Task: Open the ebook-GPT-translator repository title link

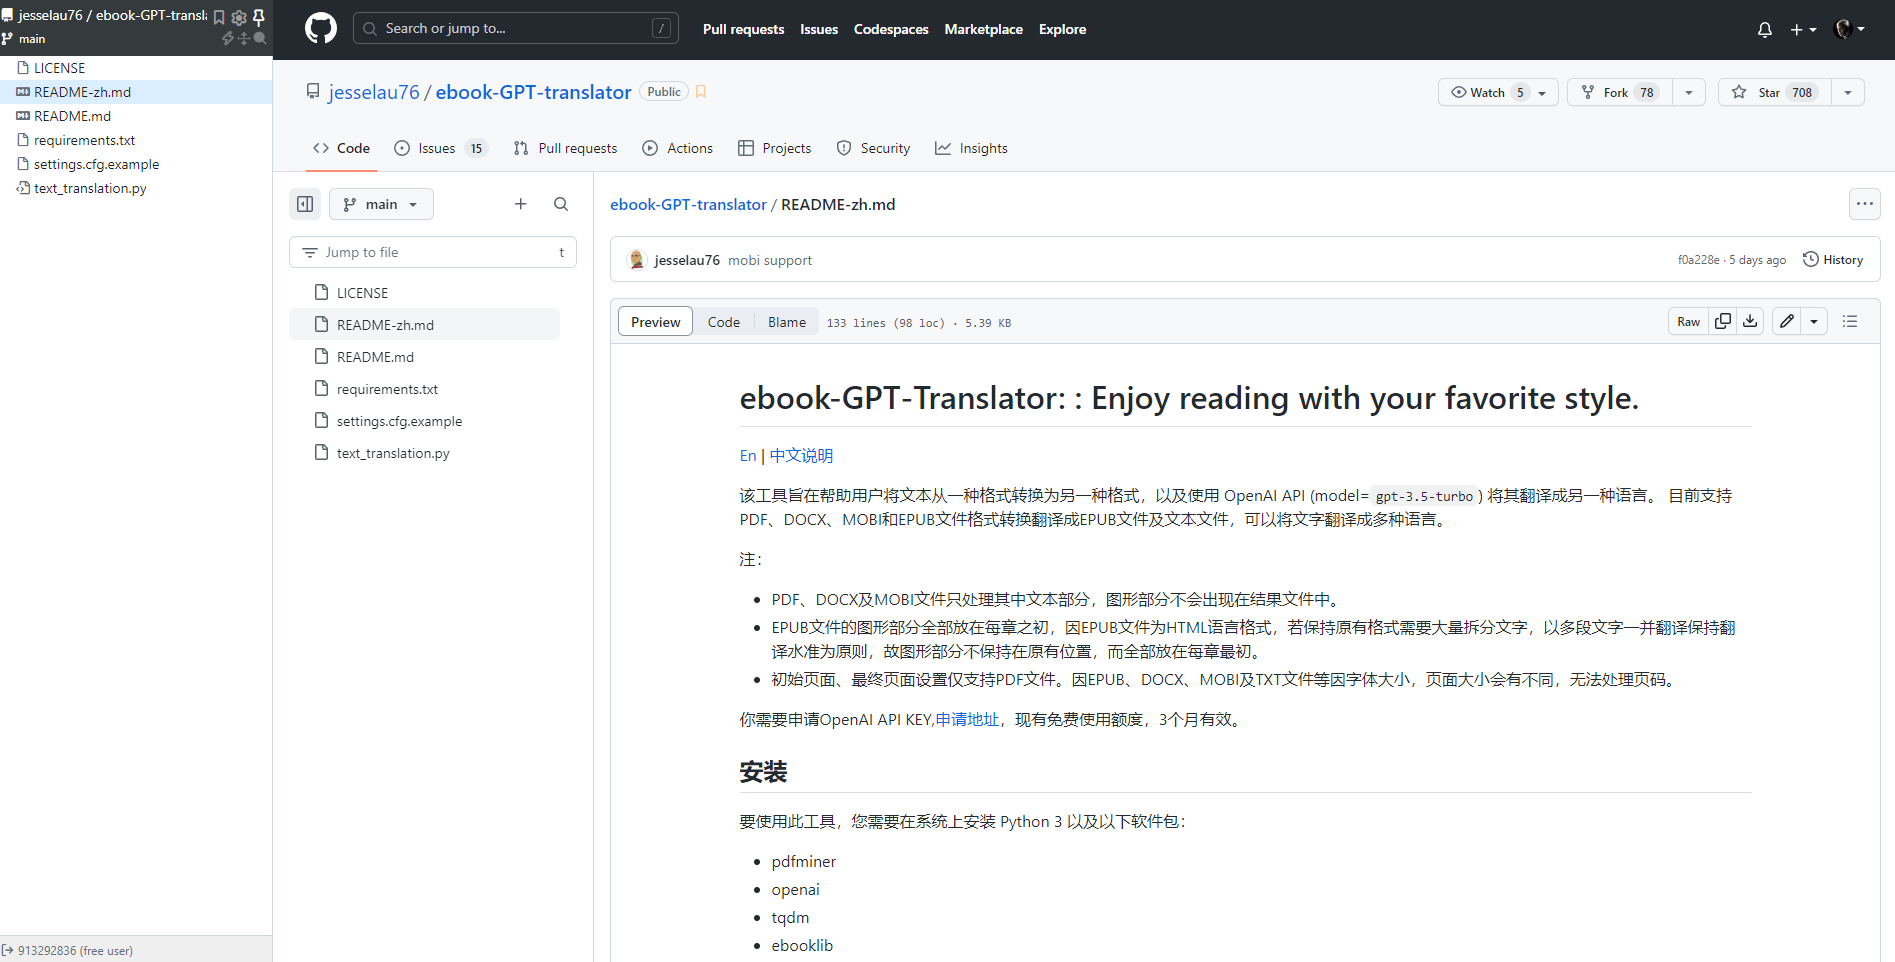Action: click(x=533, y=92)
